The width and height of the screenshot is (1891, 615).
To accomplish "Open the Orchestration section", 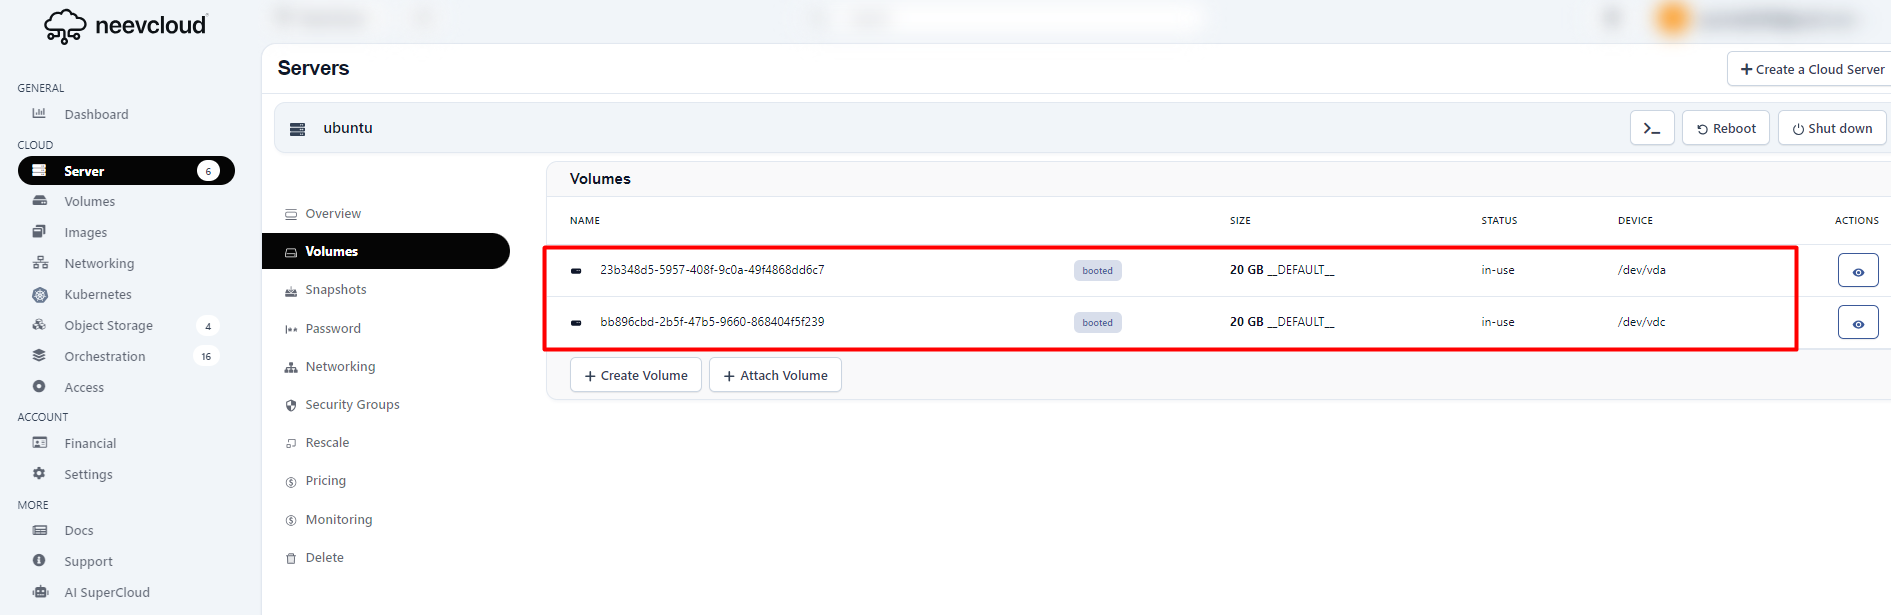I will (x=104, y=357).
